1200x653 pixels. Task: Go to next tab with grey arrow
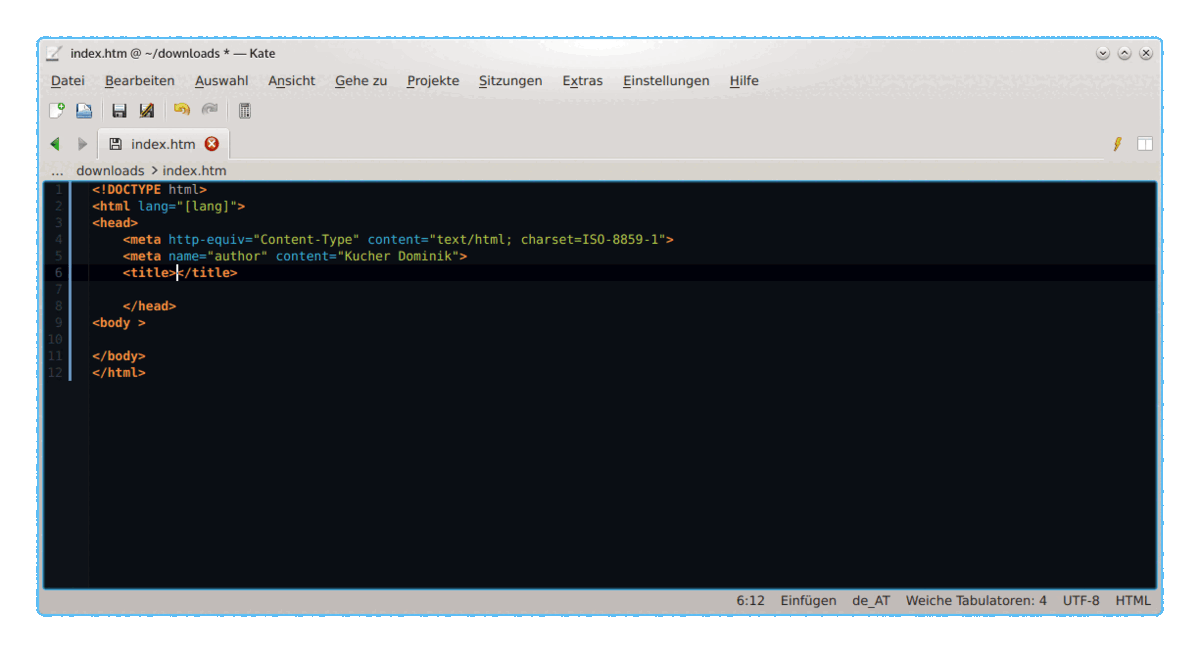[83, 144]
